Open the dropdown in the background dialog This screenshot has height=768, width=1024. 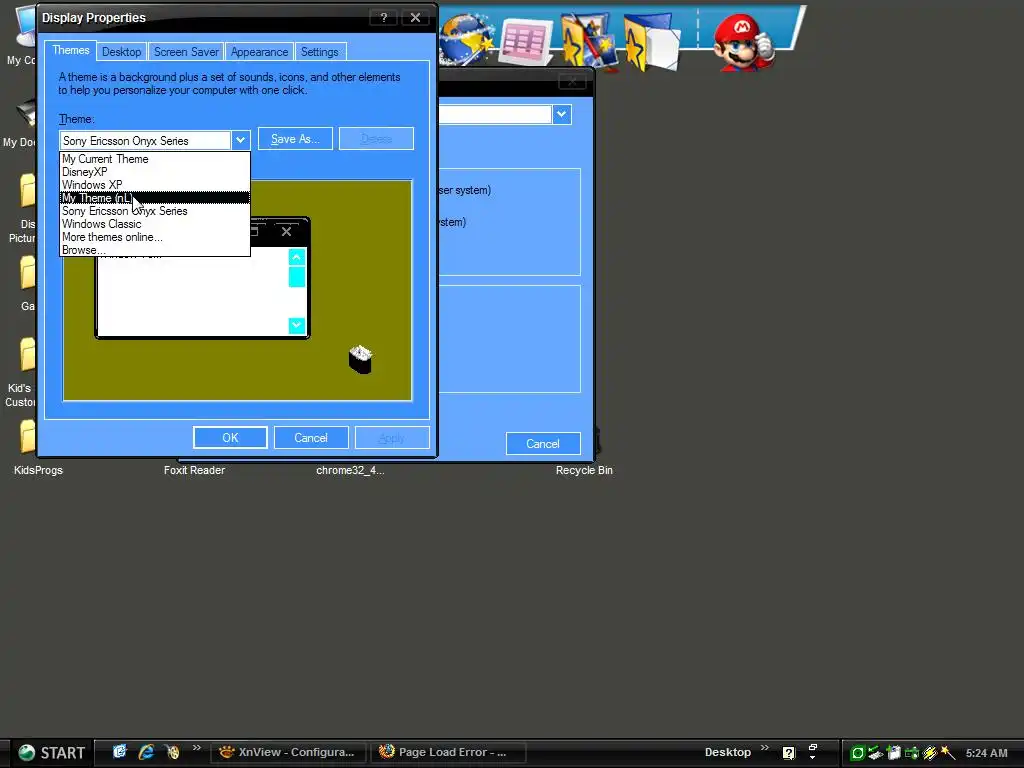(x=562, y=114)
